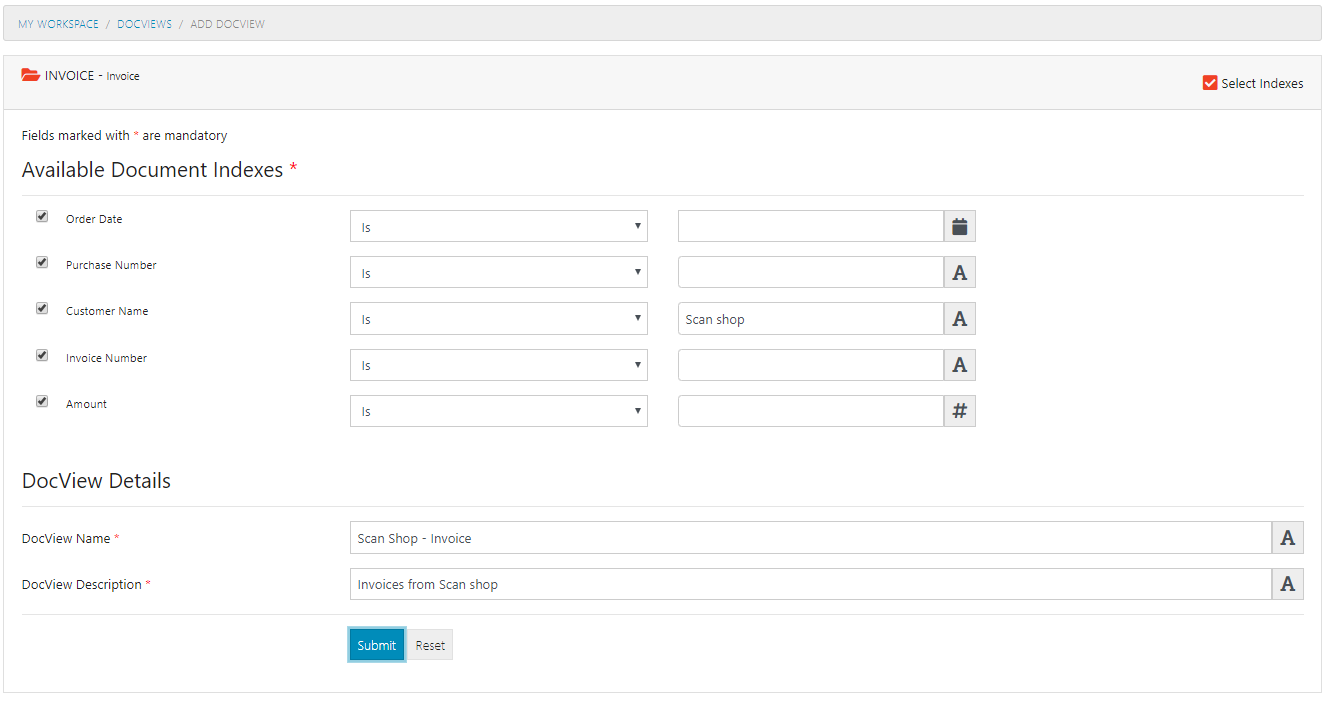This screenshot has width=1325, height=705.
Task: Open the Invoice Number condition dropdown
Action: (498, 364)
